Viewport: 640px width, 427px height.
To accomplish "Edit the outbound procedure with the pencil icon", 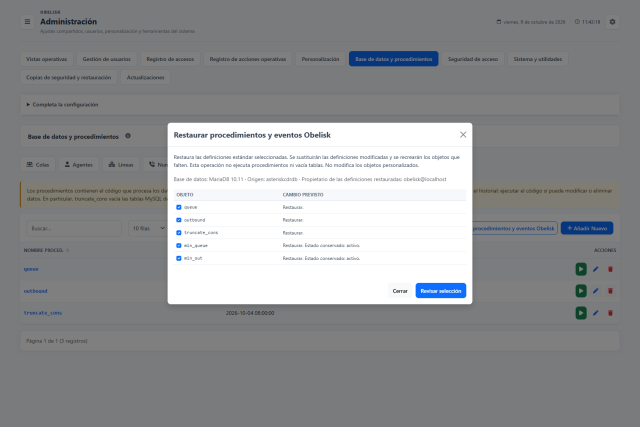I will click(596, 291).
